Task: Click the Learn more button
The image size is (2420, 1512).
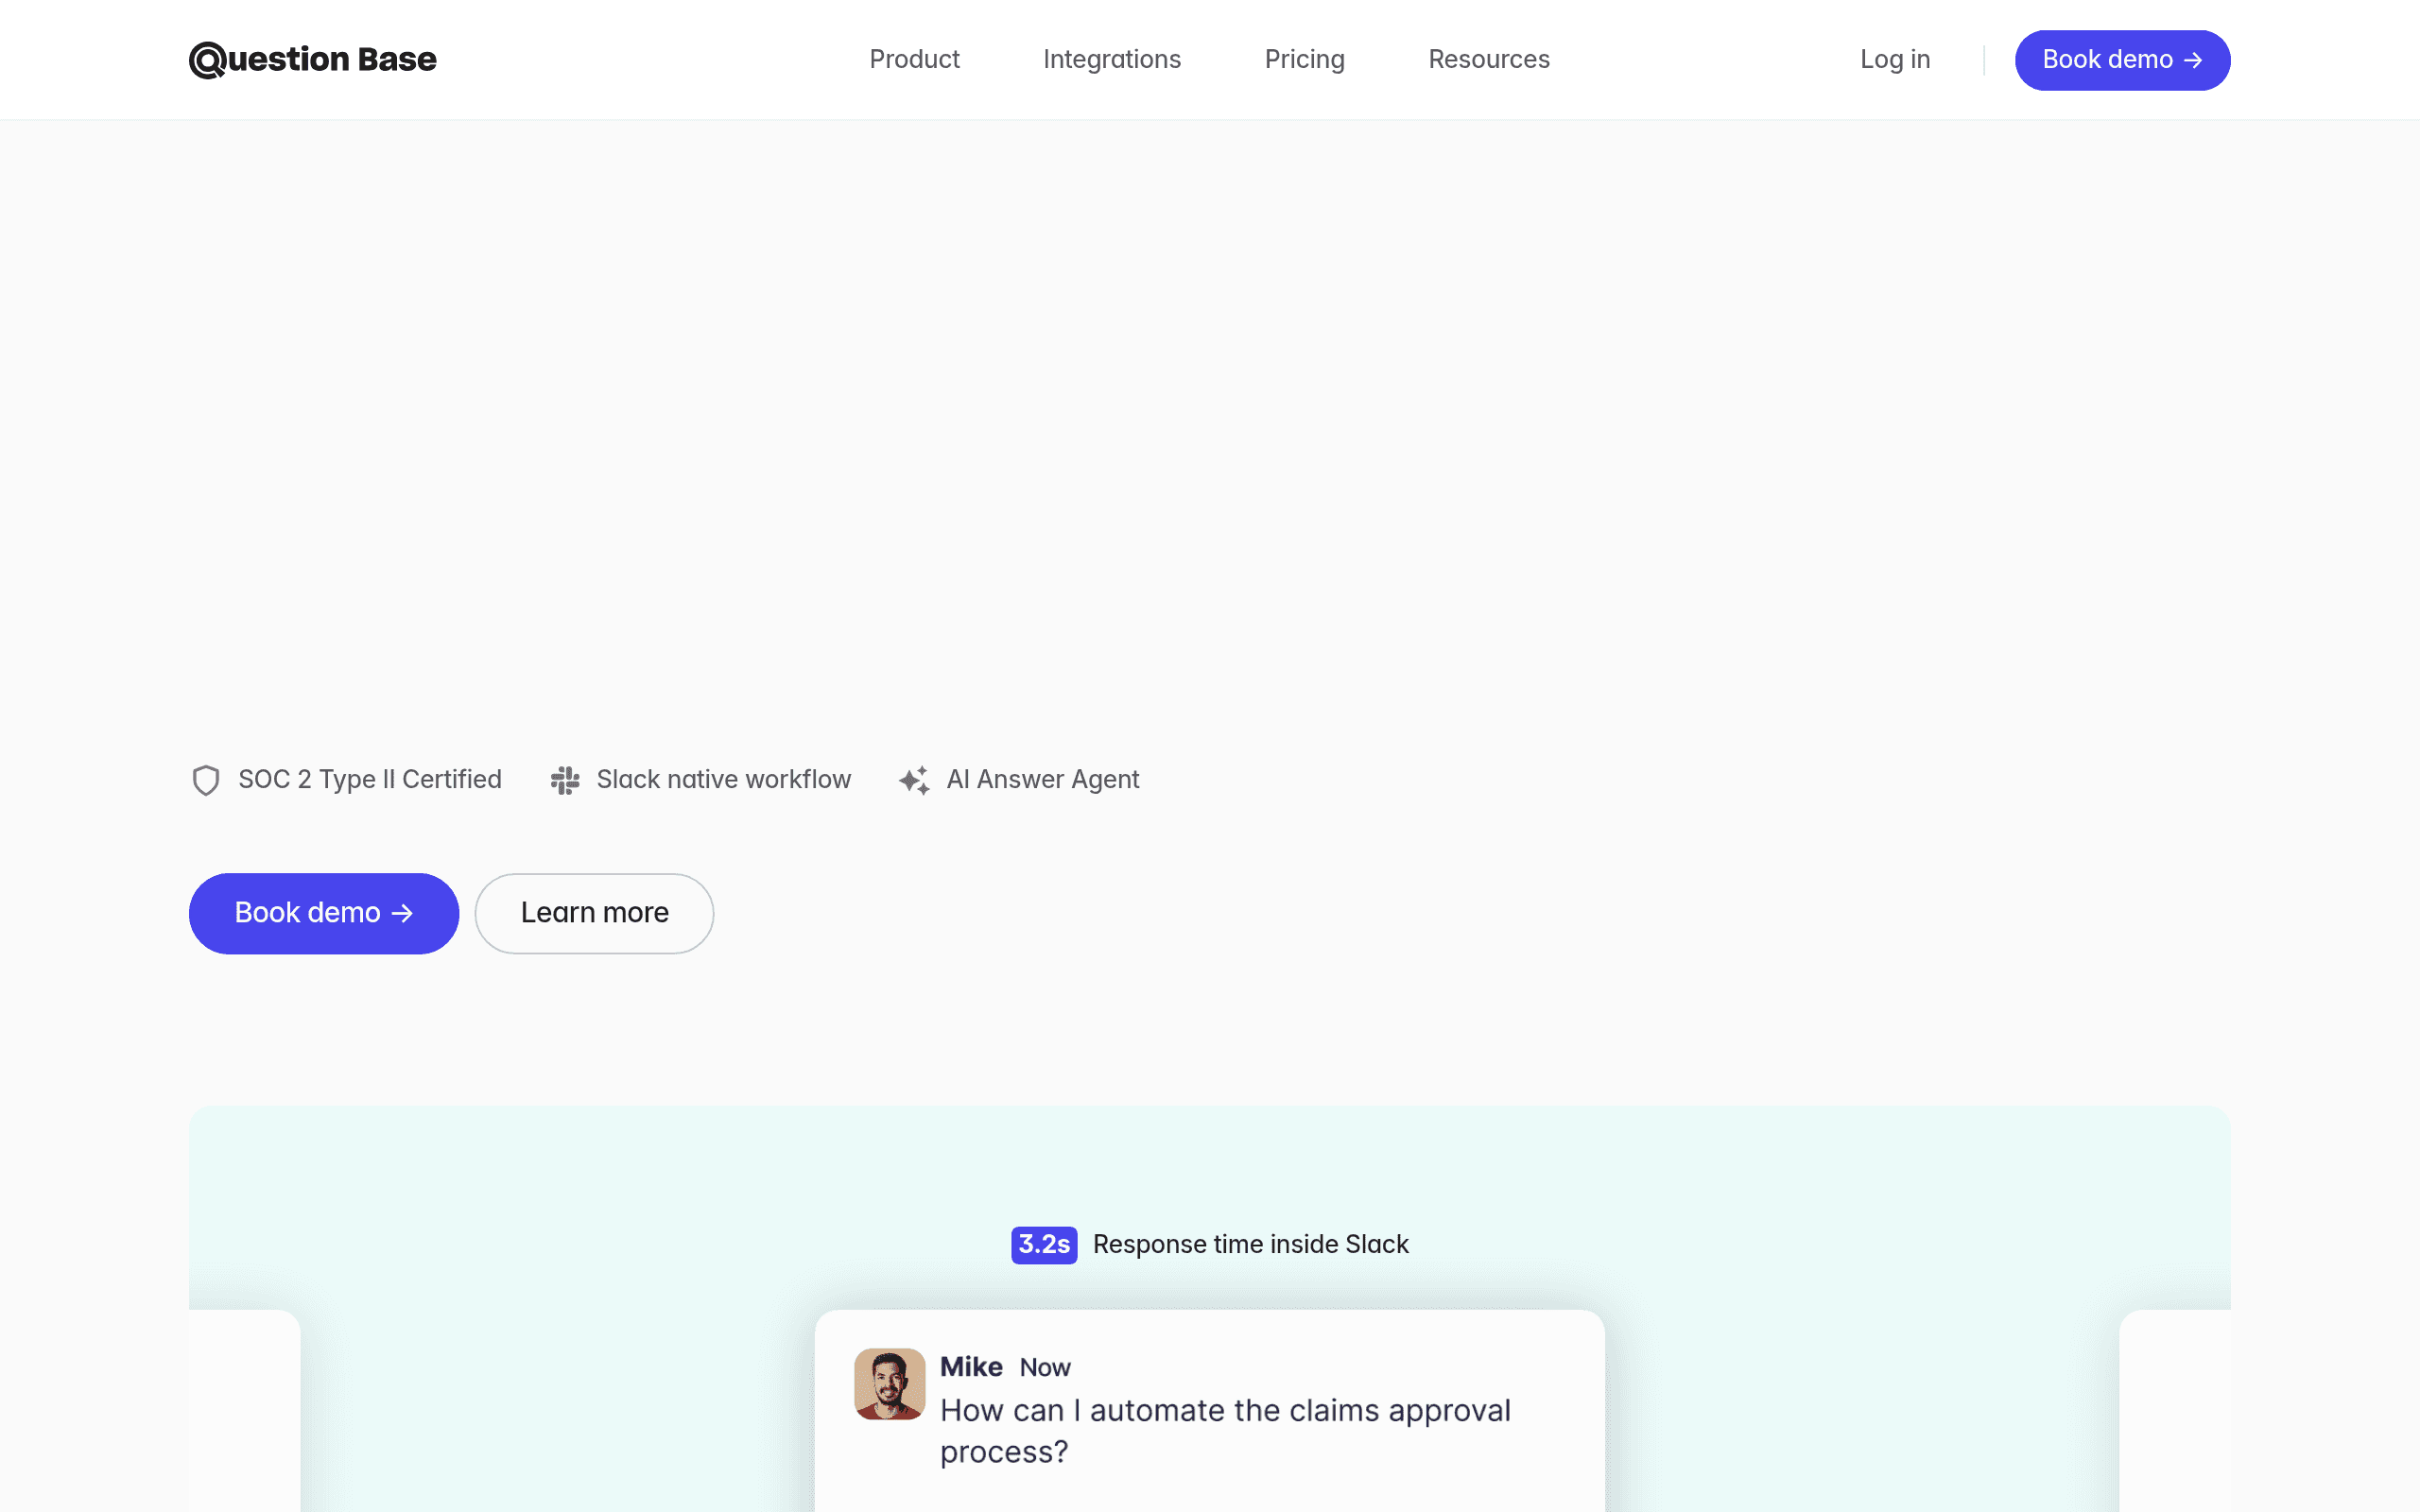Action: point(594,913)
